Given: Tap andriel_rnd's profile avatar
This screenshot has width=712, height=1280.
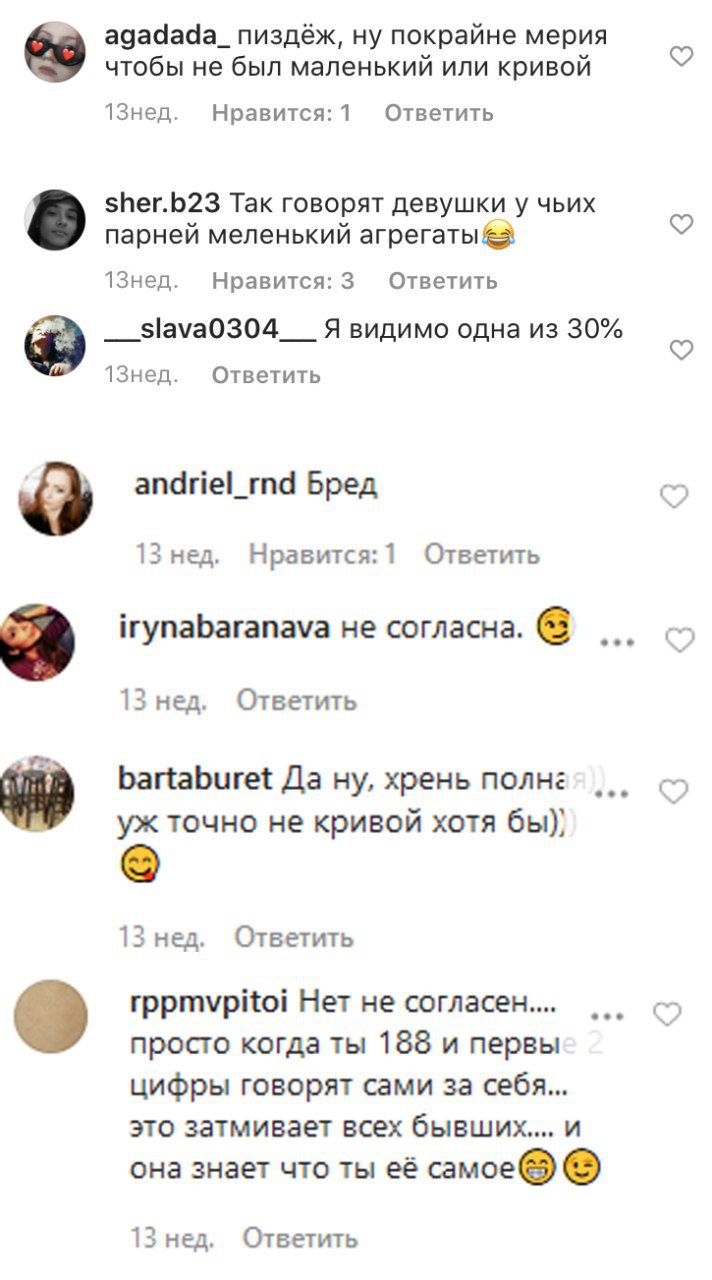Looking at the screenshot, I should [x=55, y=499].
